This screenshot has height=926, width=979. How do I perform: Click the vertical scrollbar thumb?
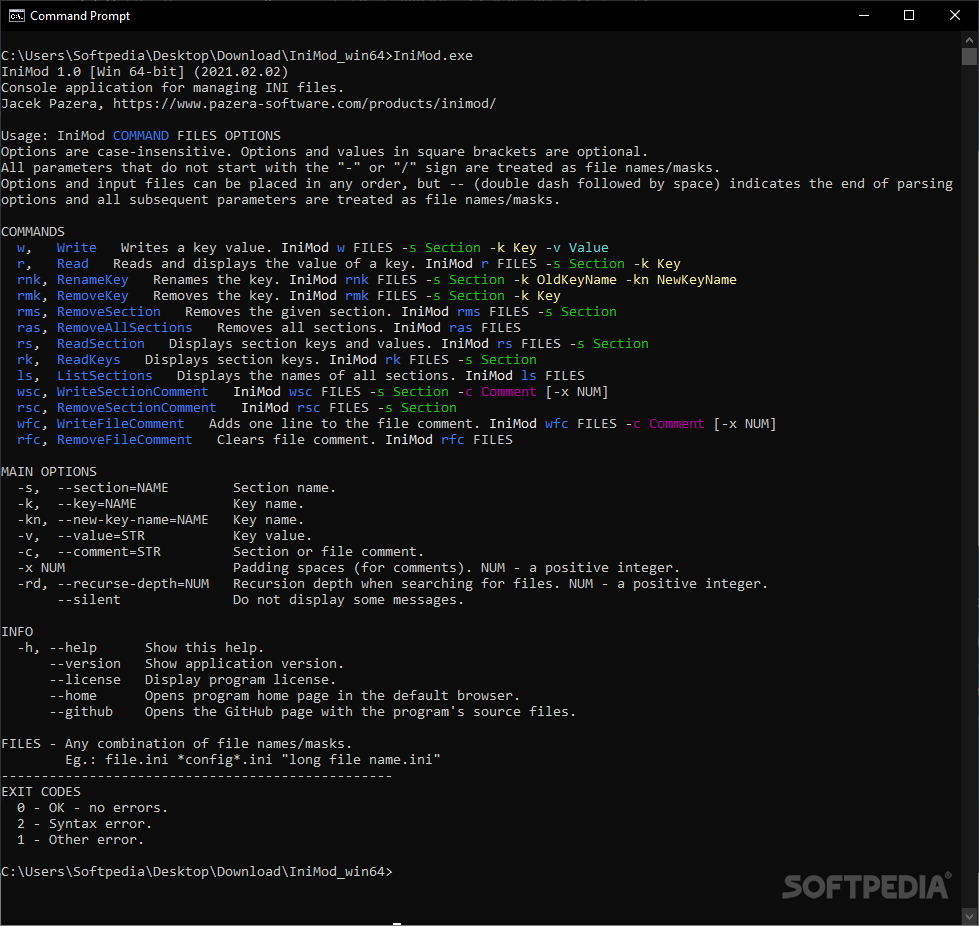coord(969,57)
